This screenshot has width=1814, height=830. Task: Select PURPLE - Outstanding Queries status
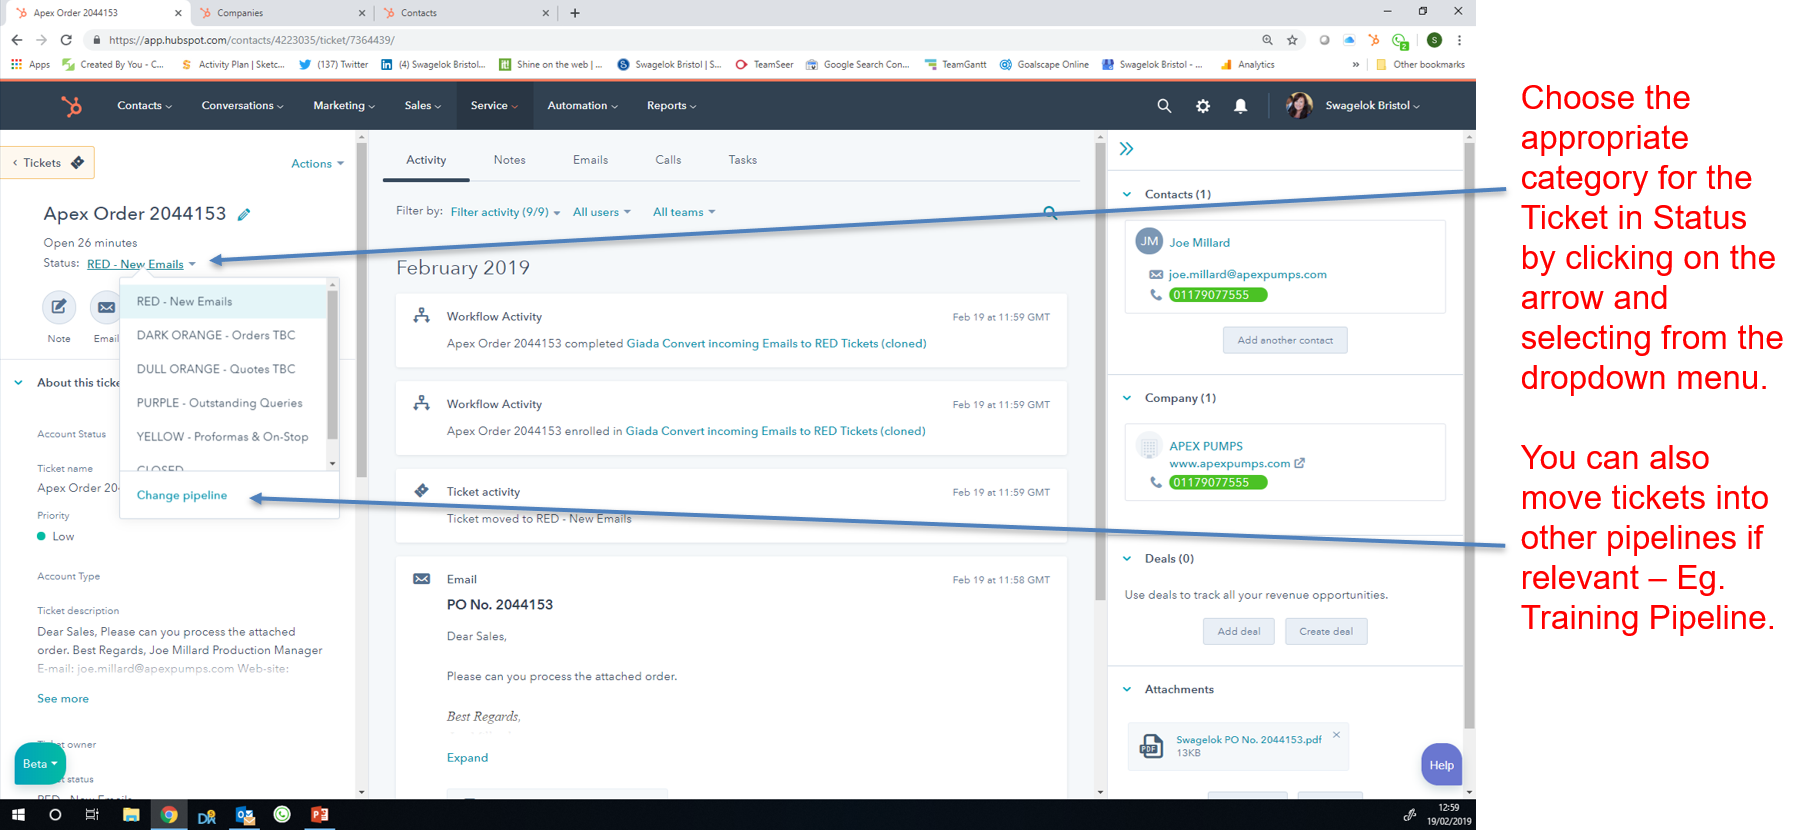[224, 403]
